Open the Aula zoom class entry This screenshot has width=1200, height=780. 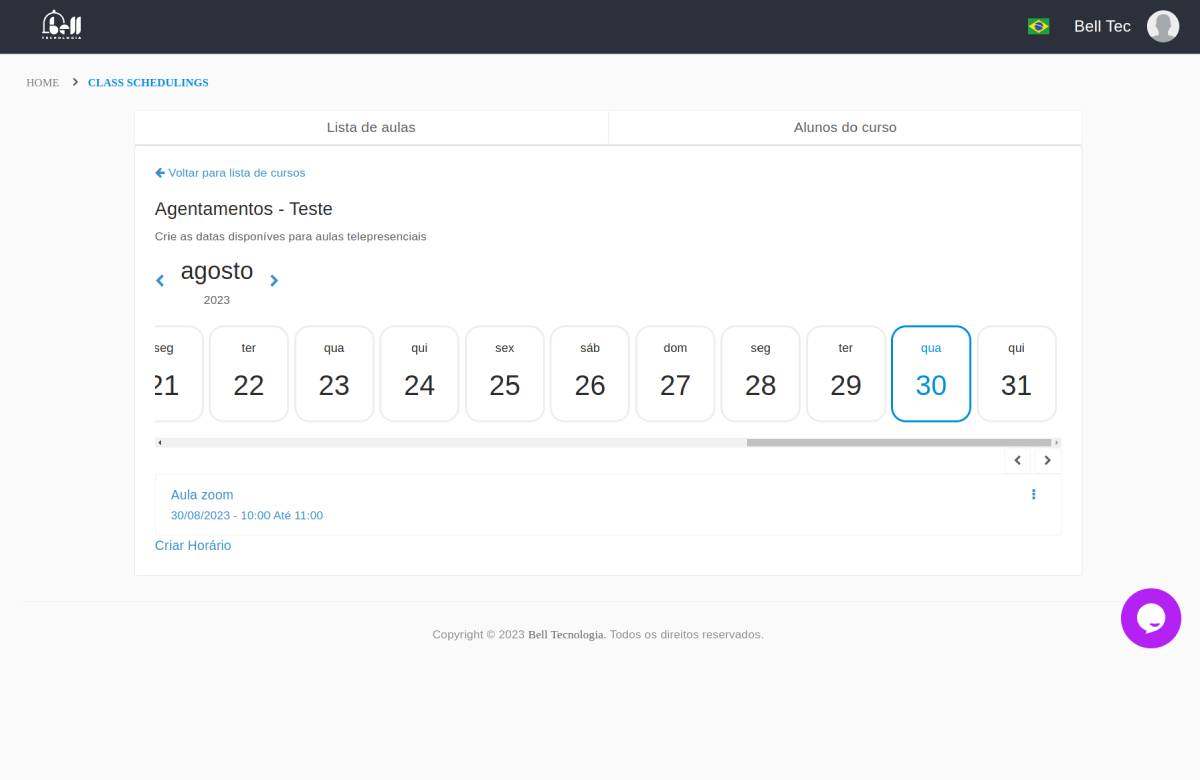202,495
